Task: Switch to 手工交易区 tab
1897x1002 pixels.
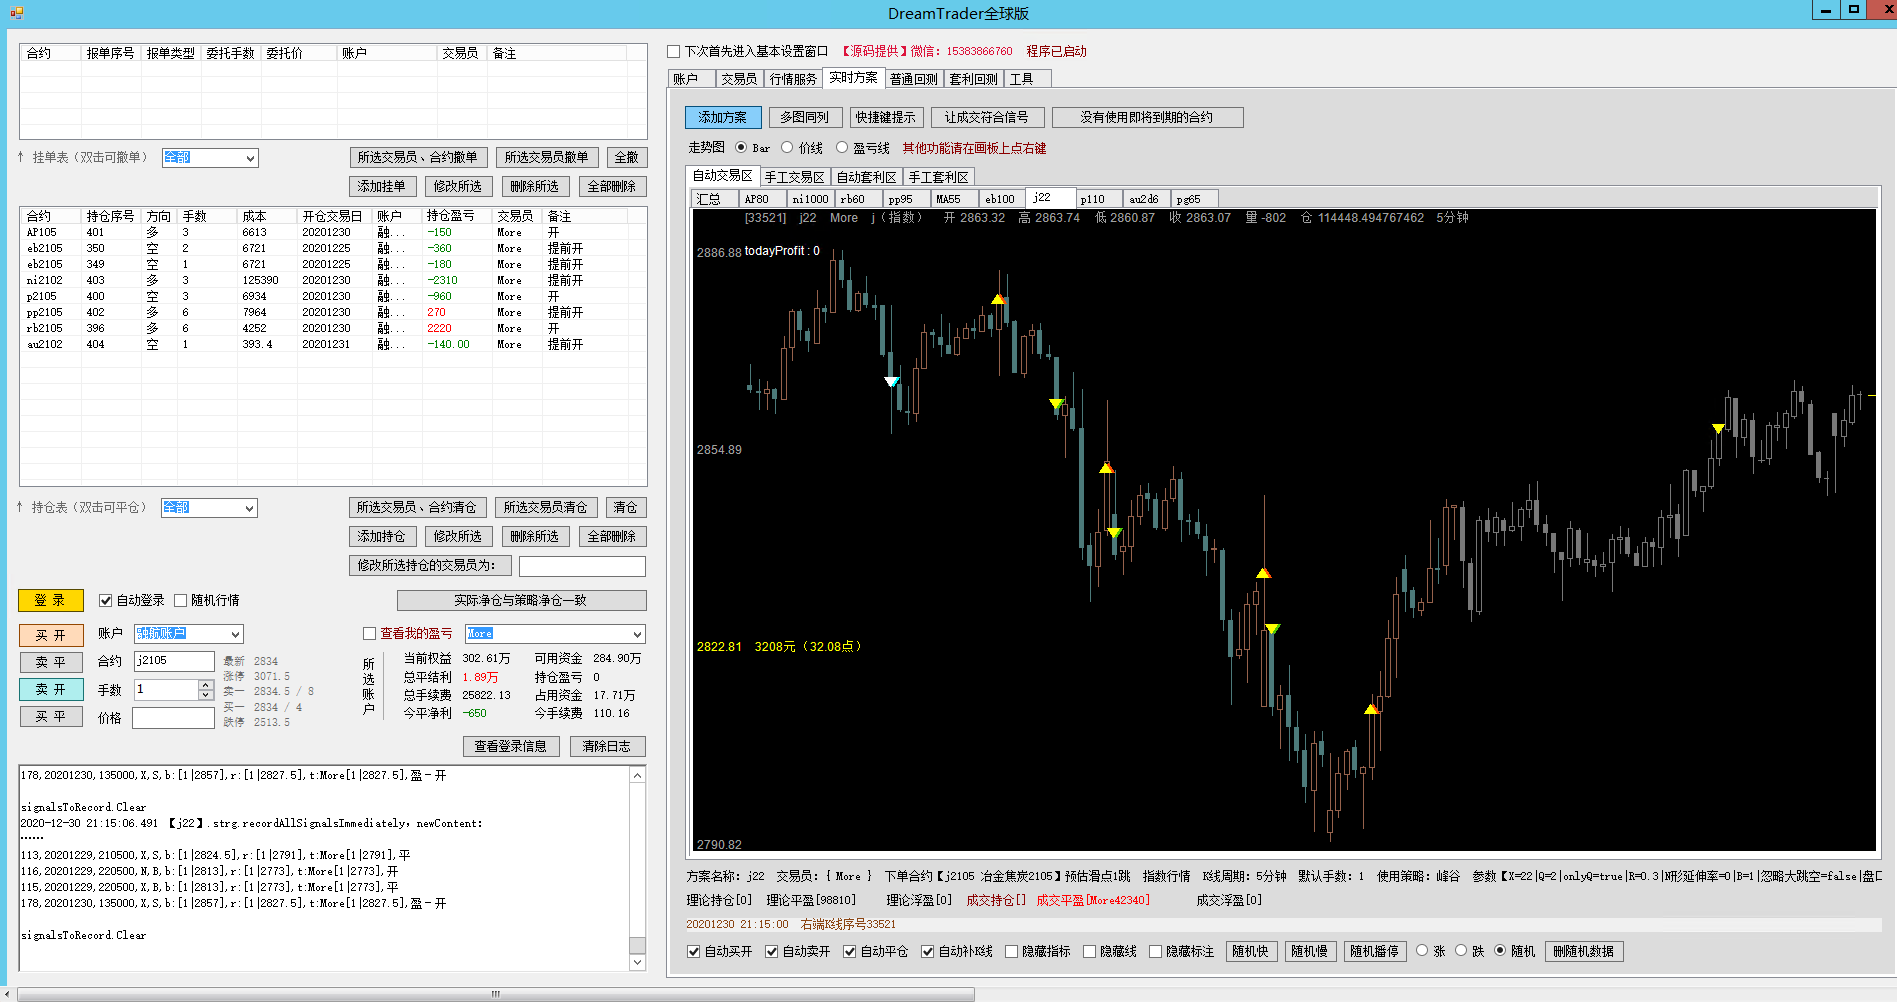Action: [x=795, y=177]
